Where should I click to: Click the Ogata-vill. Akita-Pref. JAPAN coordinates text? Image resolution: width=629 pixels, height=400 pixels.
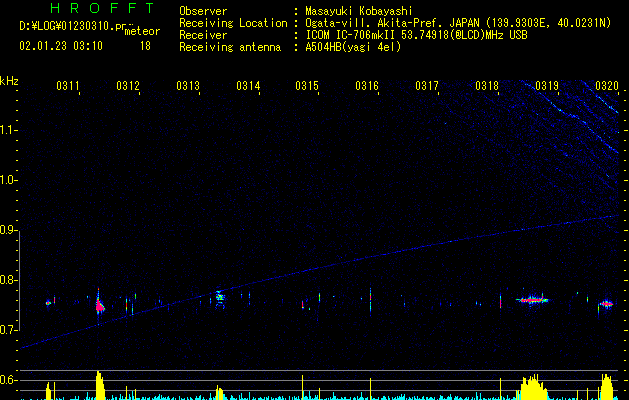click(x=458, y=23)
